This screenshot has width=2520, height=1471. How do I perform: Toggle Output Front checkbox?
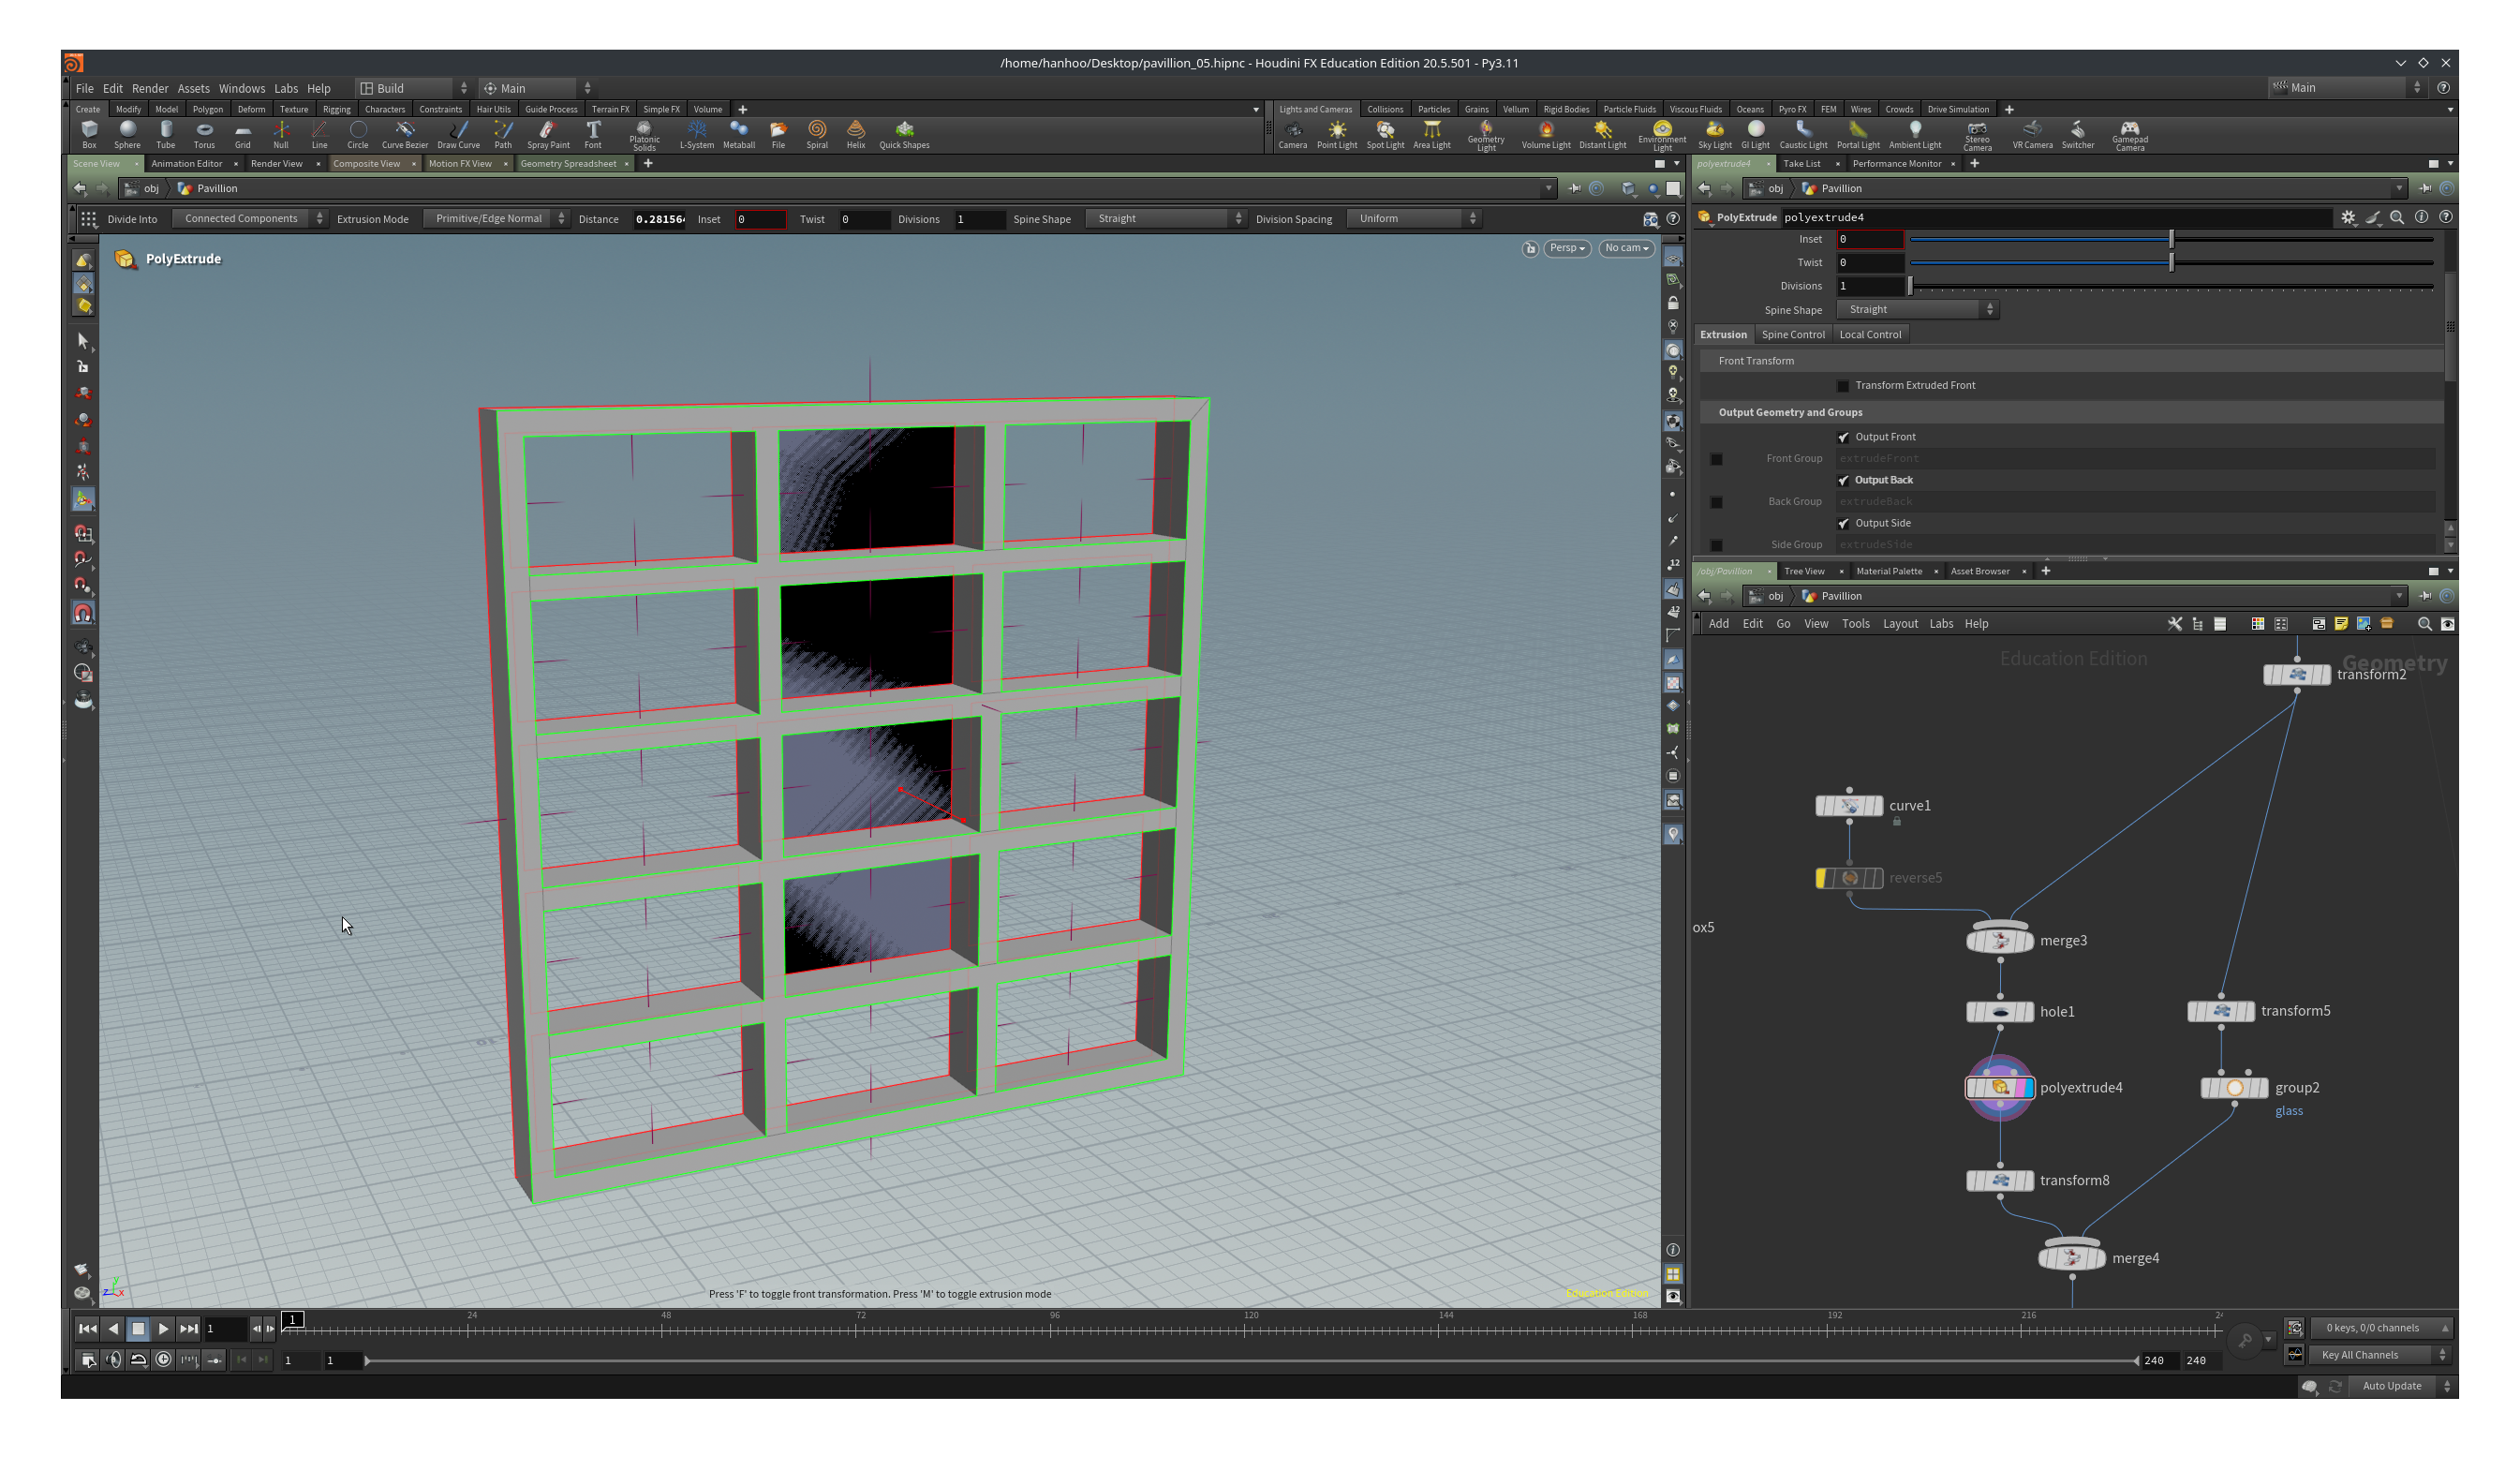(x=1843, y=435)
